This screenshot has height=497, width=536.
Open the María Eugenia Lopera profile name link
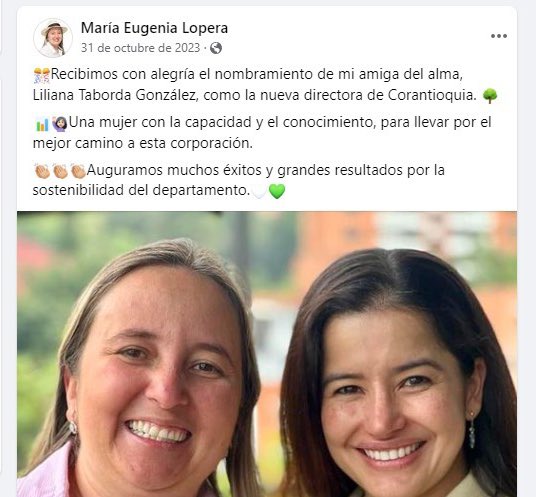(155, 28)
